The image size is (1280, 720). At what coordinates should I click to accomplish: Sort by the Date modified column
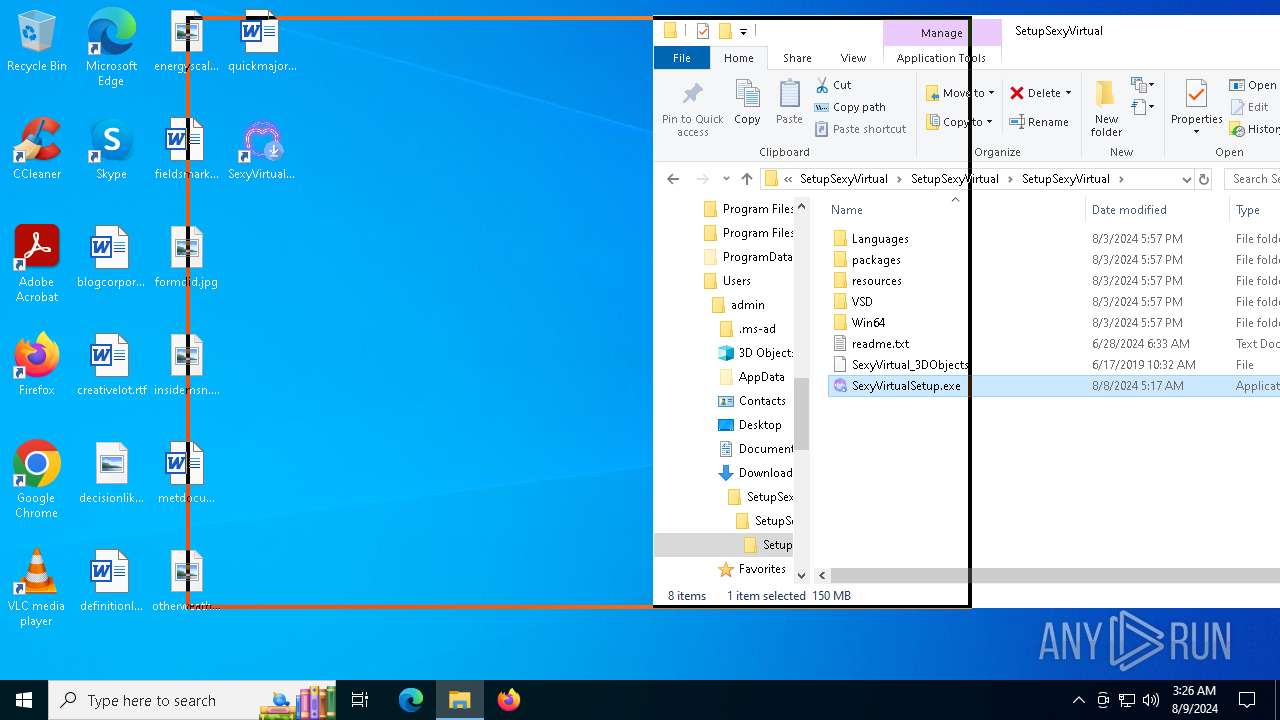[1157, 210]
